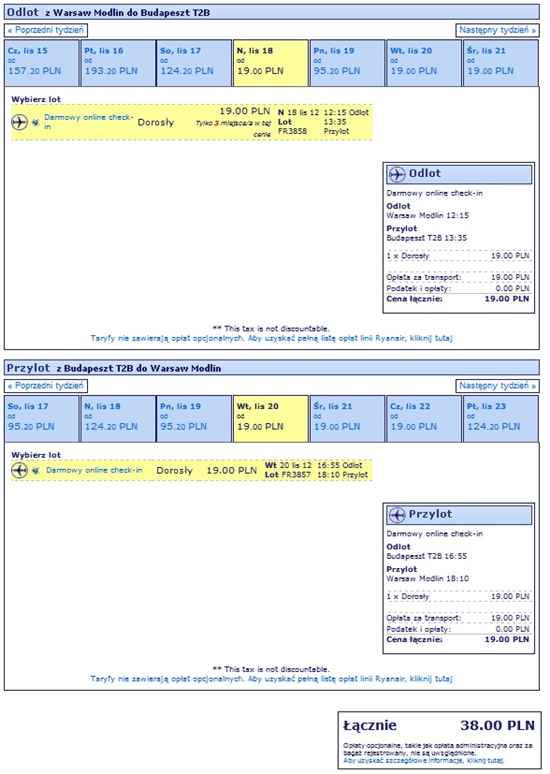Select outbound date Pn, lis 19
This screenshot has width=550, height=774.
pyautogui.click(x=347, y=63)
